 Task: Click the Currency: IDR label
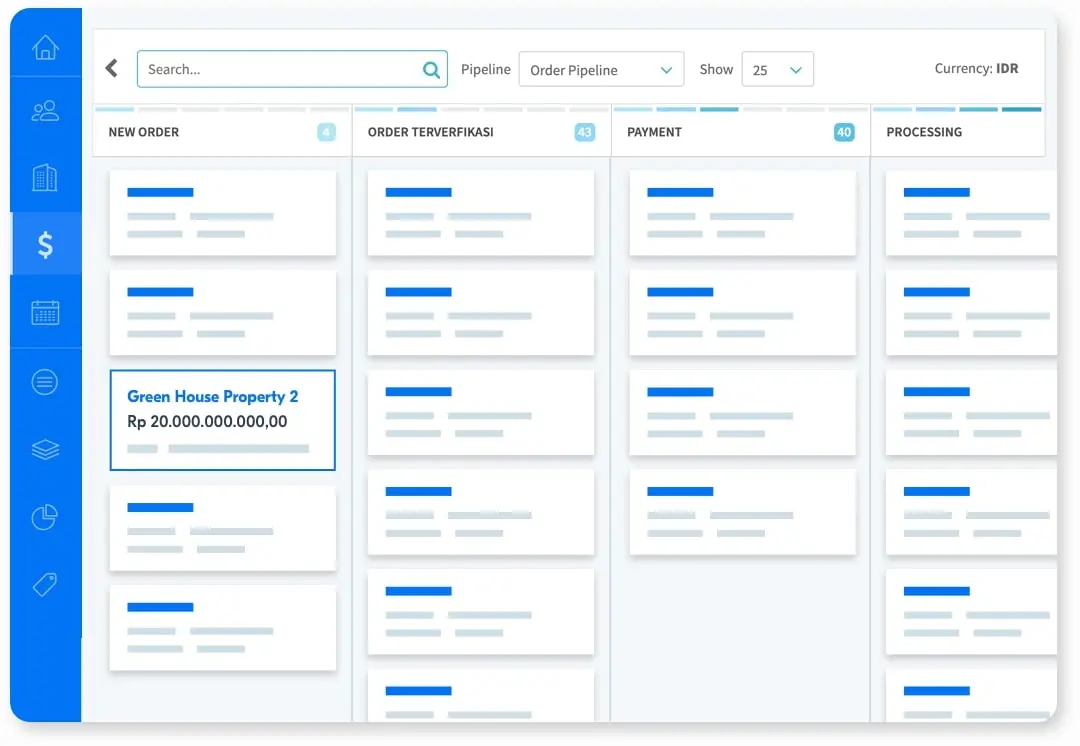tap(976, 68)
